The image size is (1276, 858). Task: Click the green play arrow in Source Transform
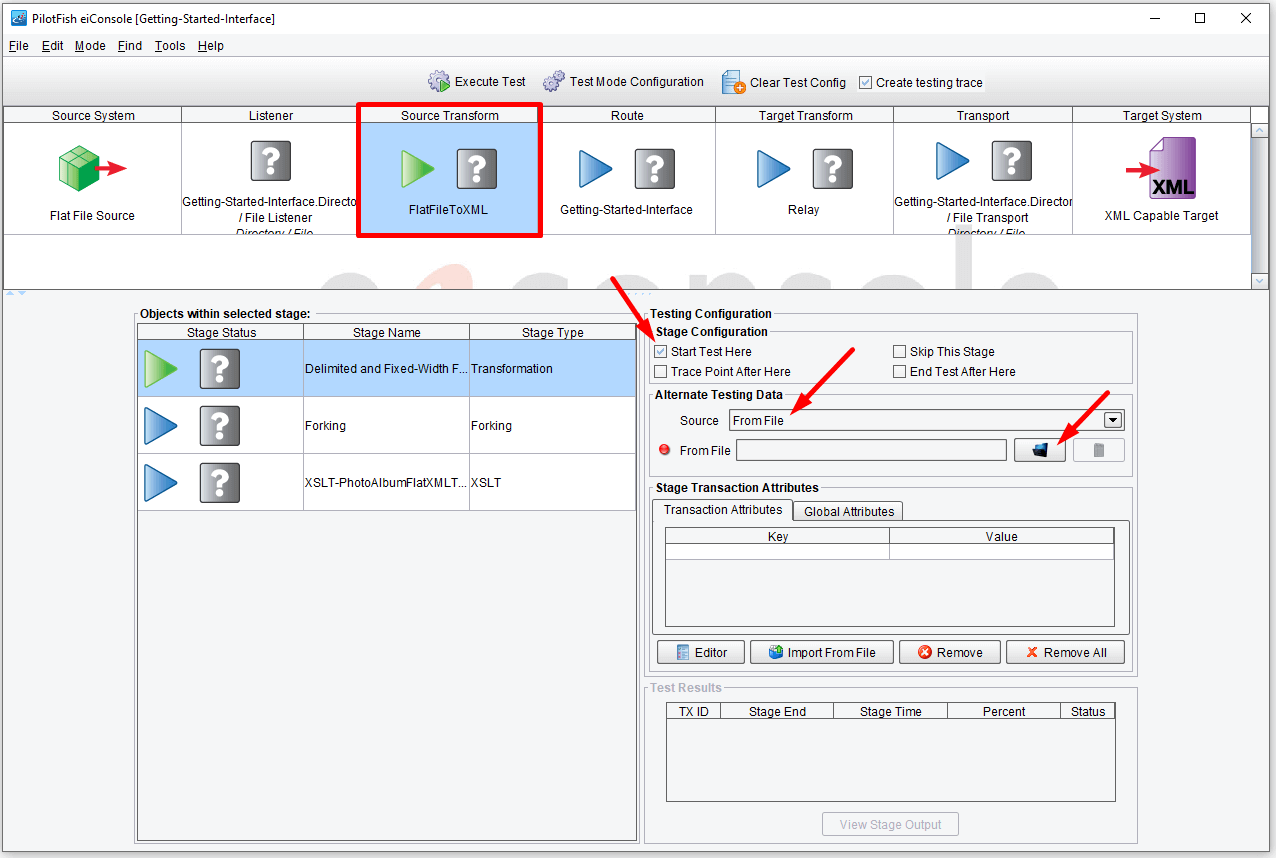click(418, 169)
